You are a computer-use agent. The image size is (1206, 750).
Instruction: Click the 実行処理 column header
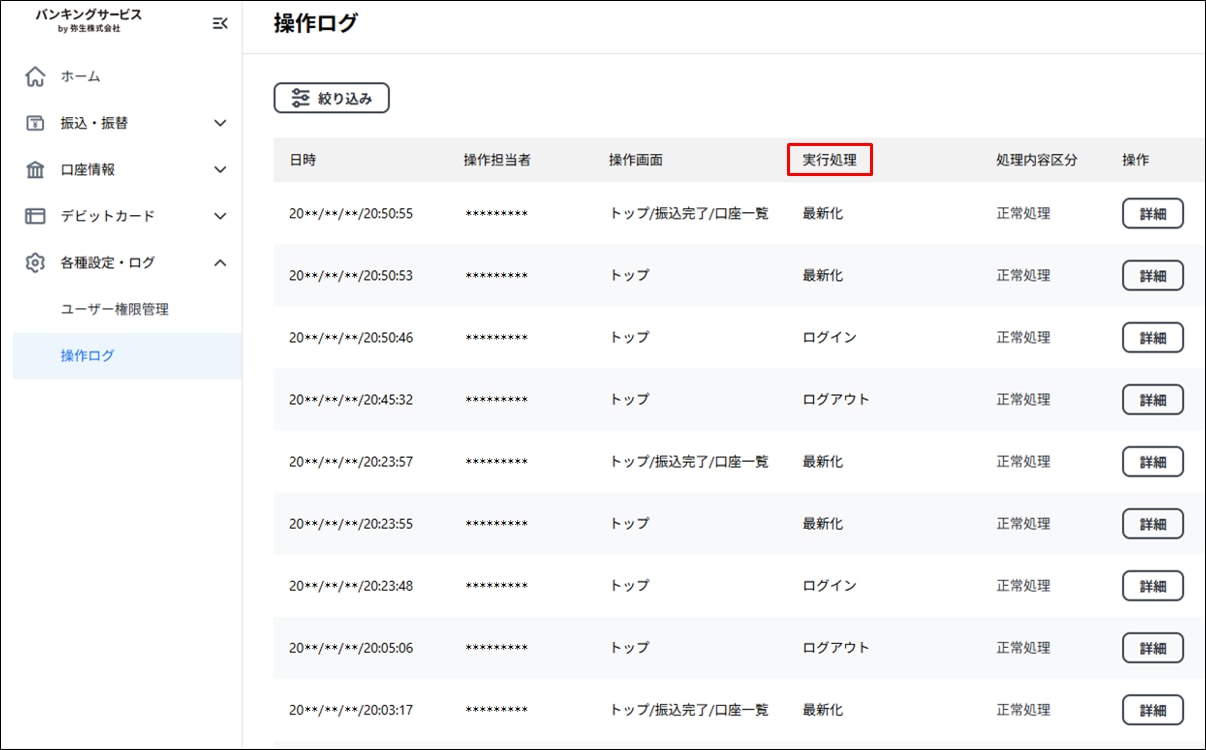[x=829, y=160]
